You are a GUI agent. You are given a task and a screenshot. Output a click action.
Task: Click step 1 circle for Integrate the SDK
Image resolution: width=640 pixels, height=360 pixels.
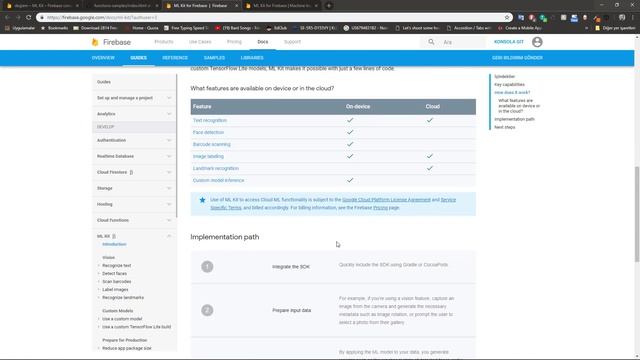[x=207, y=267]
